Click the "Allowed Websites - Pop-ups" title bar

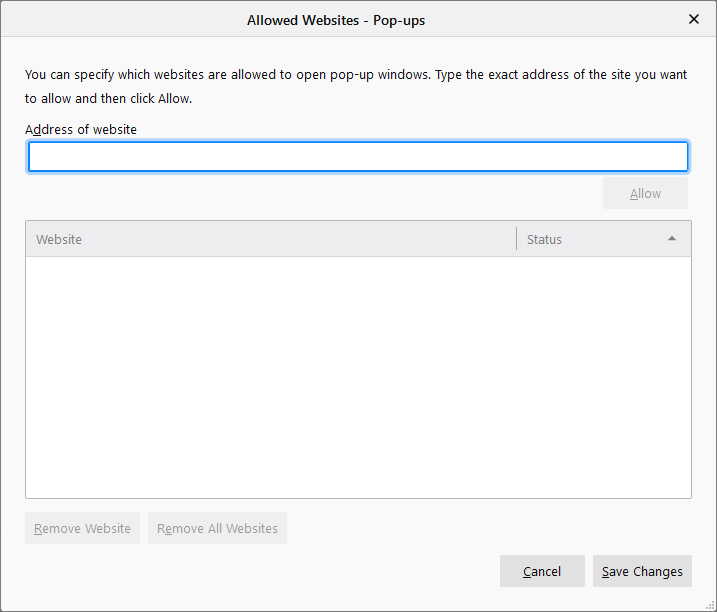coord(336,20)
